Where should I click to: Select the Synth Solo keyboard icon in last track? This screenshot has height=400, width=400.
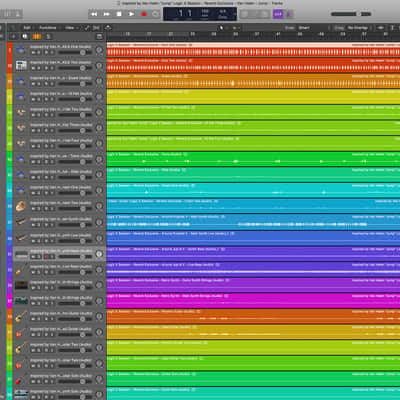click(21, 394)
